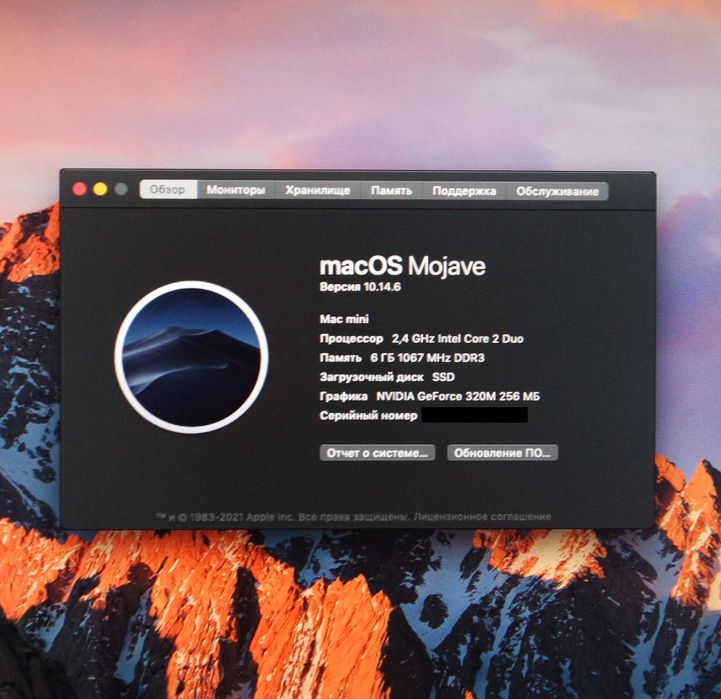Open the Мониторы tab
Image resolution: width=721 pixels, height=699 pixels.
[236, 190]
